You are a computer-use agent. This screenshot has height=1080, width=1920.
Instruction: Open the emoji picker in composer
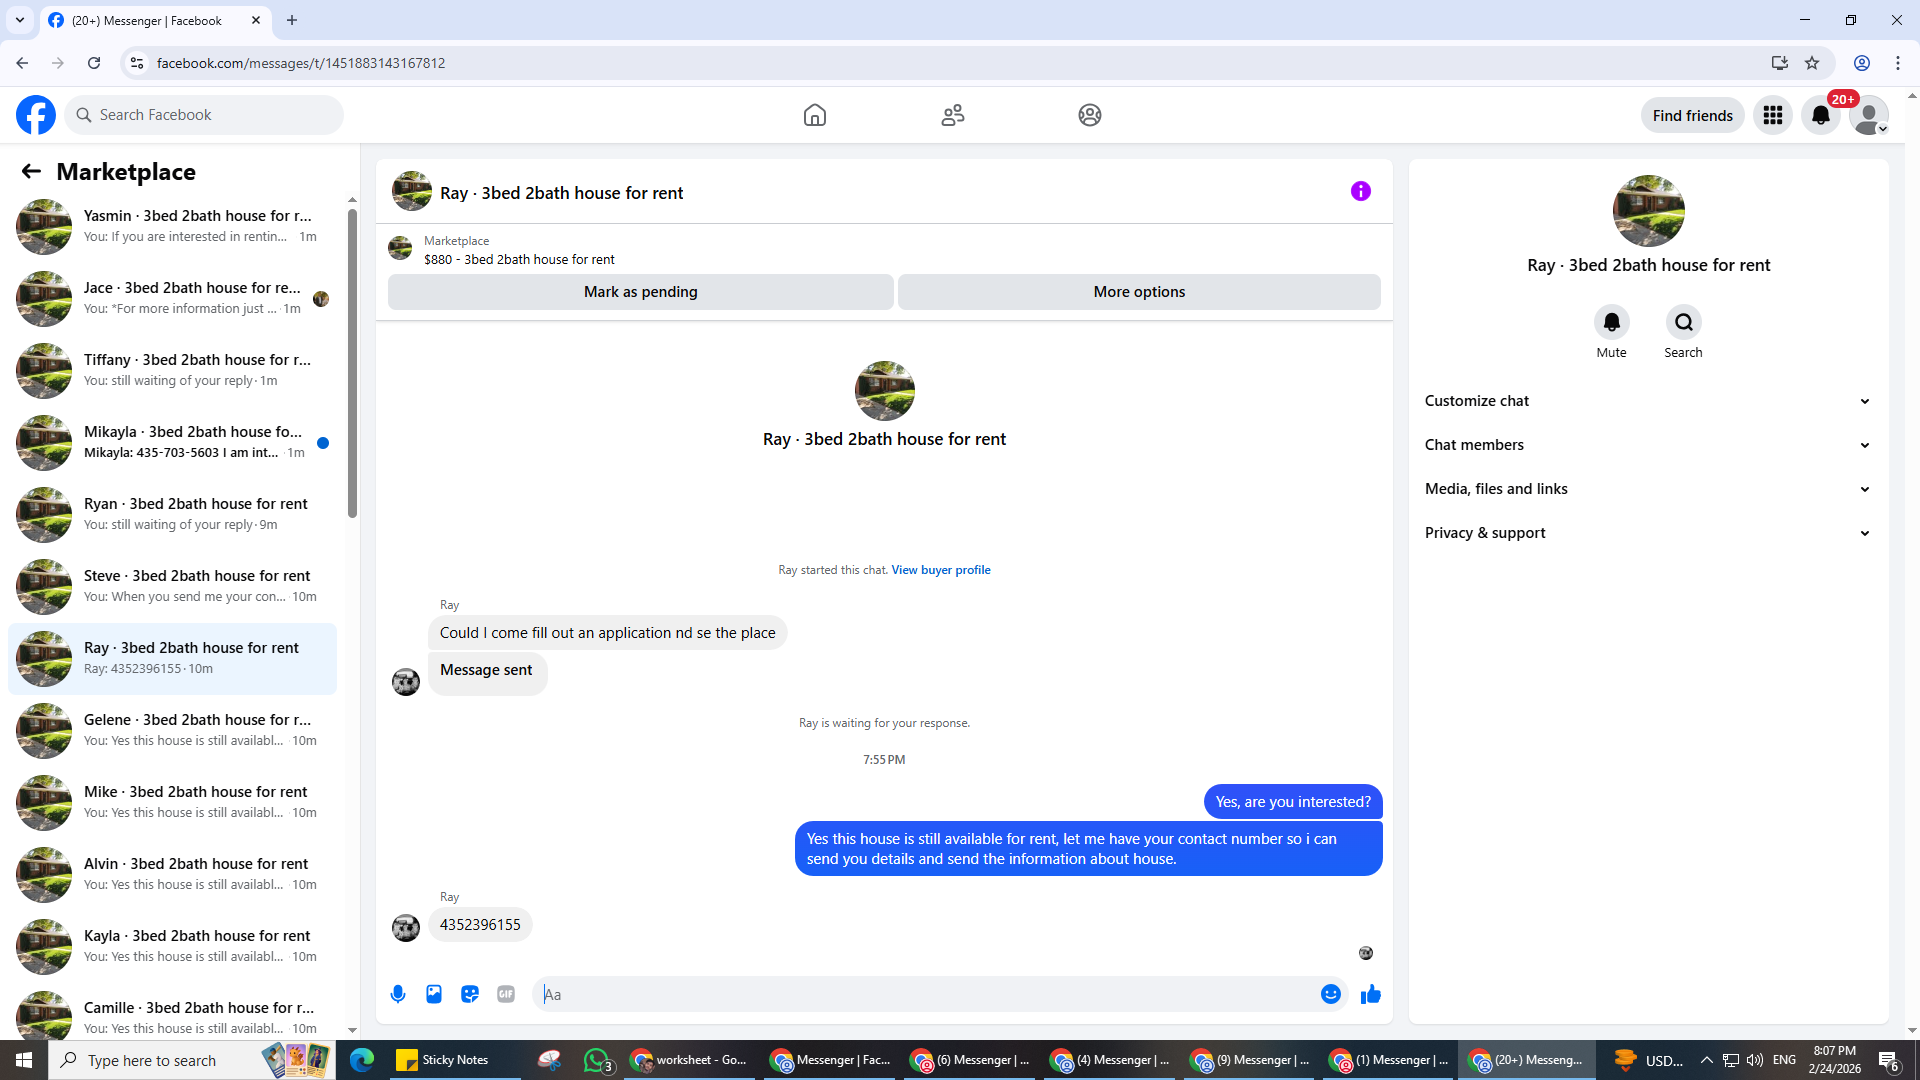pos(1330,994)
